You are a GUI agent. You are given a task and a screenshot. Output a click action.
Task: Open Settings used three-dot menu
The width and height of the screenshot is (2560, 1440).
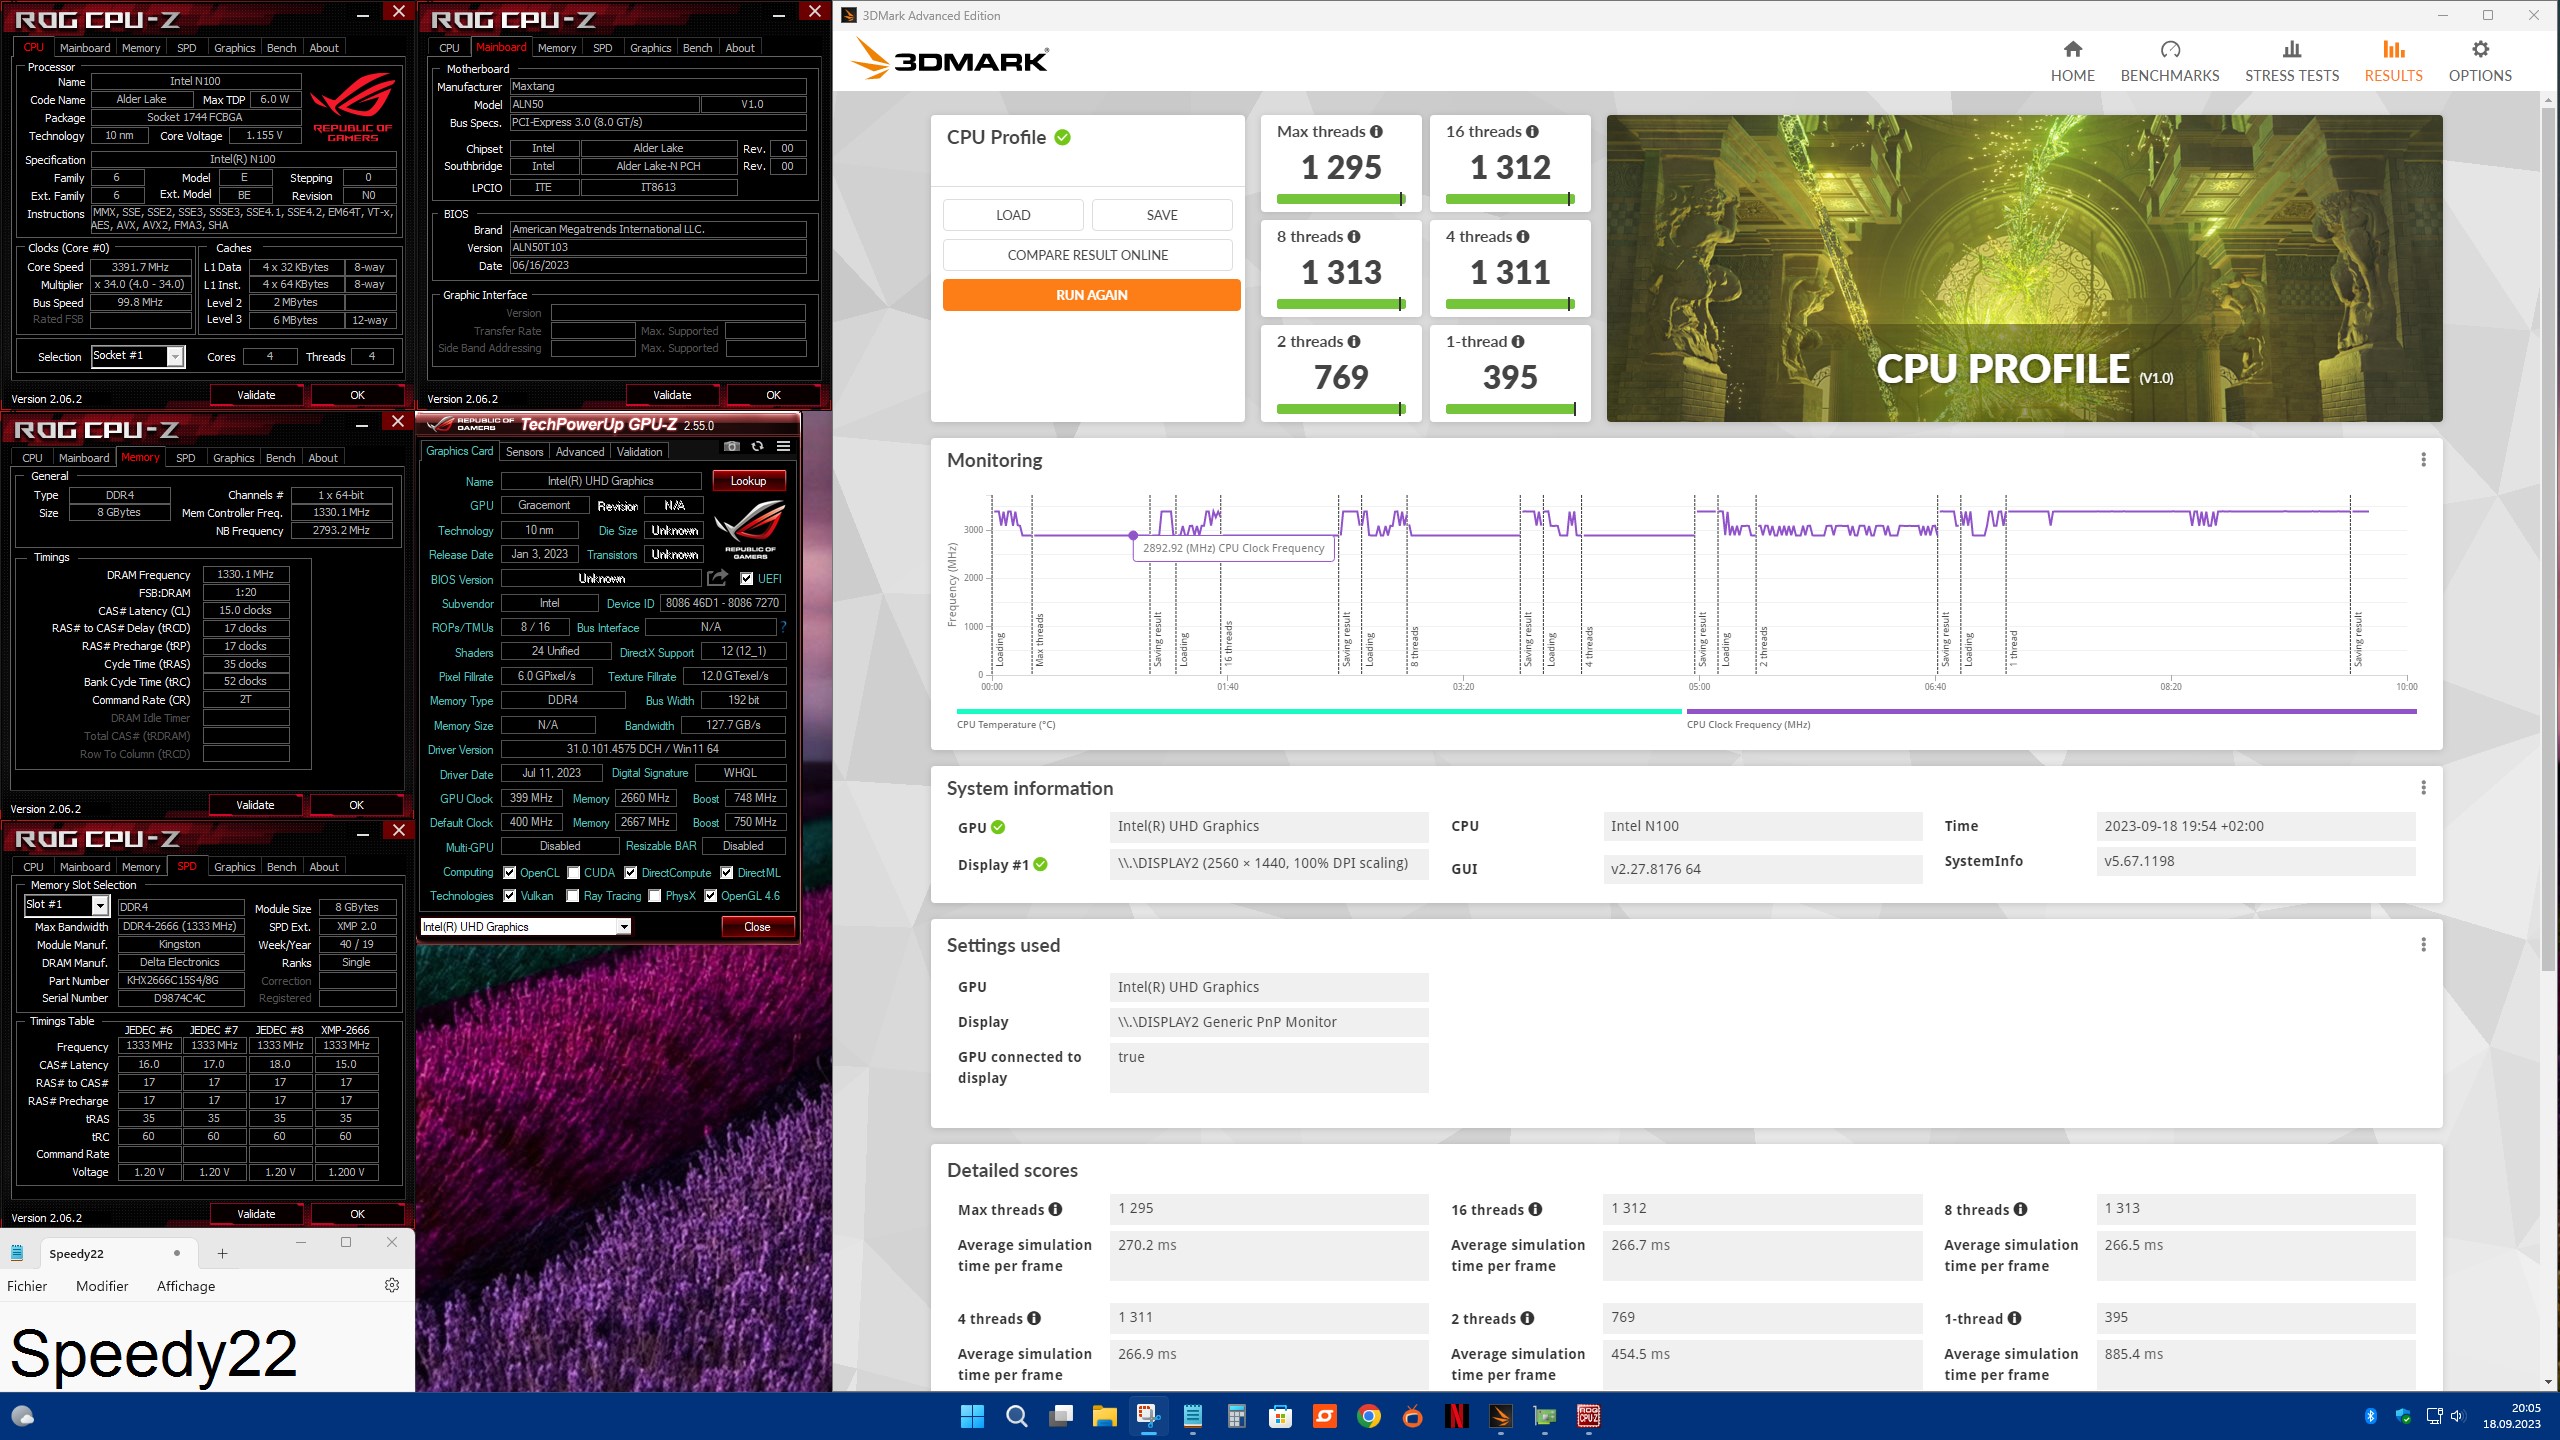(2423, 945)
